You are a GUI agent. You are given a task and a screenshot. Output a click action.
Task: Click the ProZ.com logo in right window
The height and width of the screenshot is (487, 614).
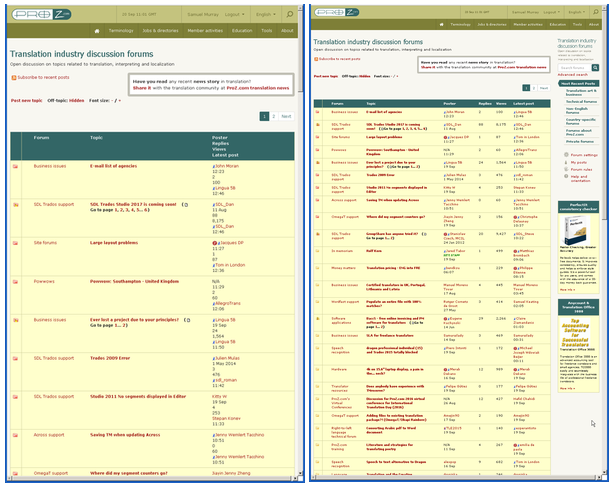(x=337, y=12)
